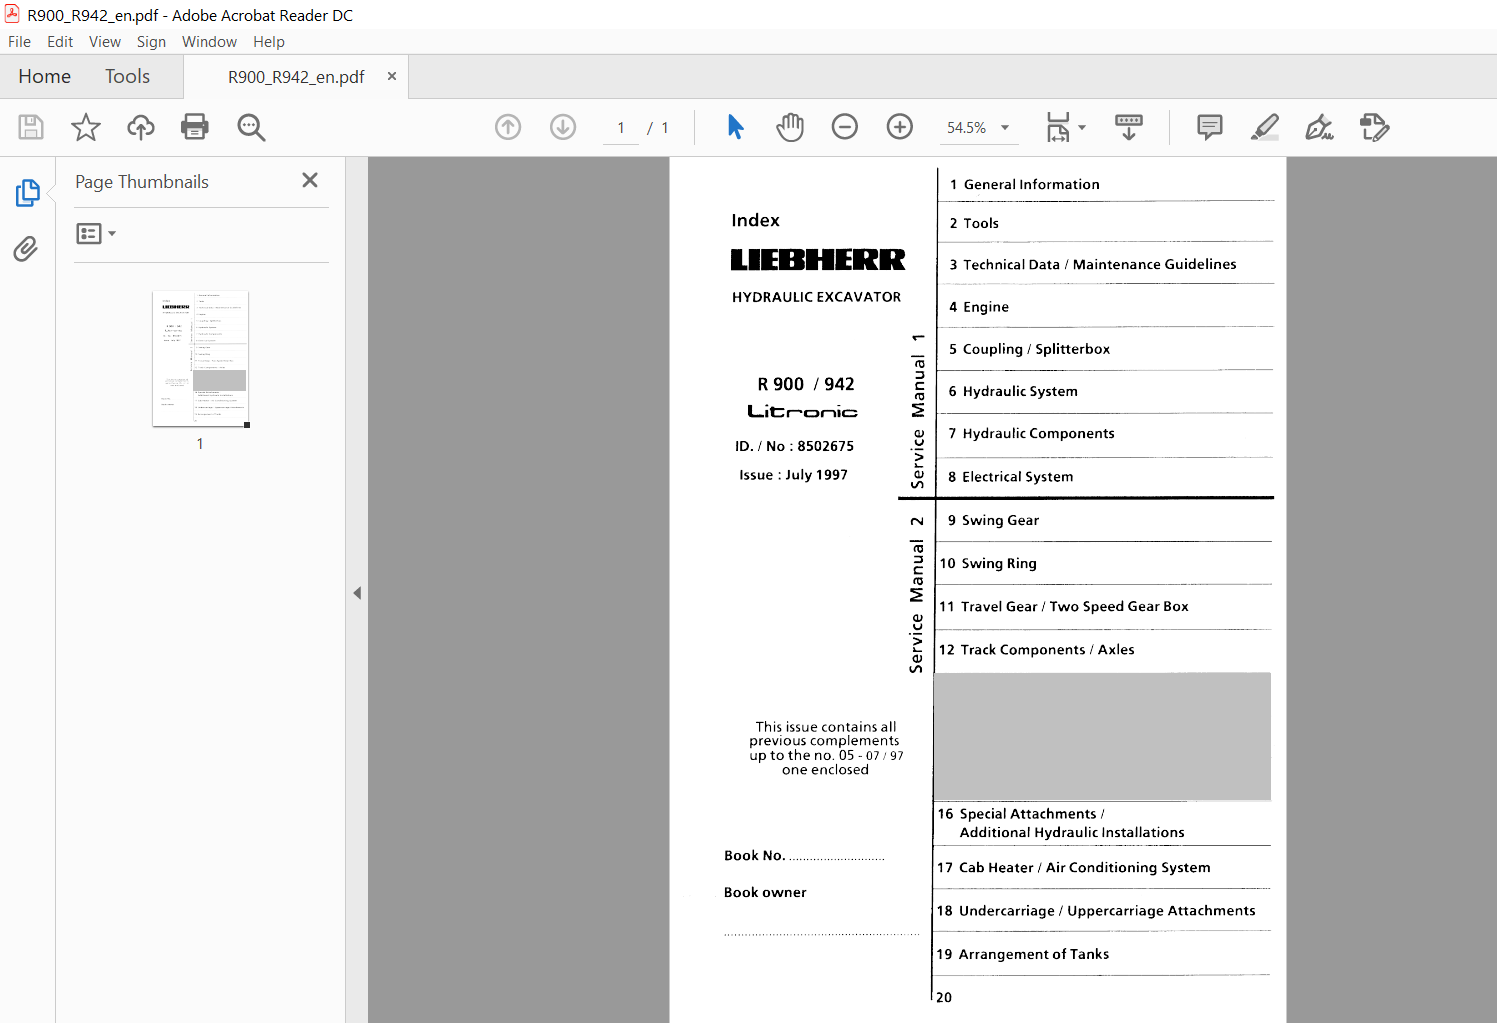Close the R900_R942_en.pdf tab
The width and height of the screenshot is (1497, 1023).
392,76
